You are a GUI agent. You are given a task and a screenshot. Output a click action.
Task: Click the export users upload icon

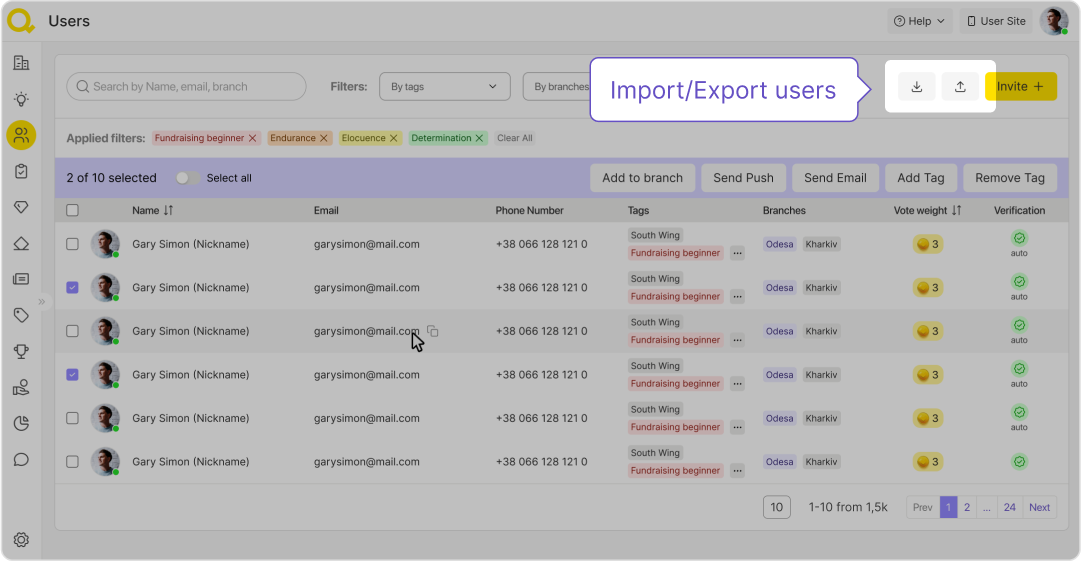[960, 87]
